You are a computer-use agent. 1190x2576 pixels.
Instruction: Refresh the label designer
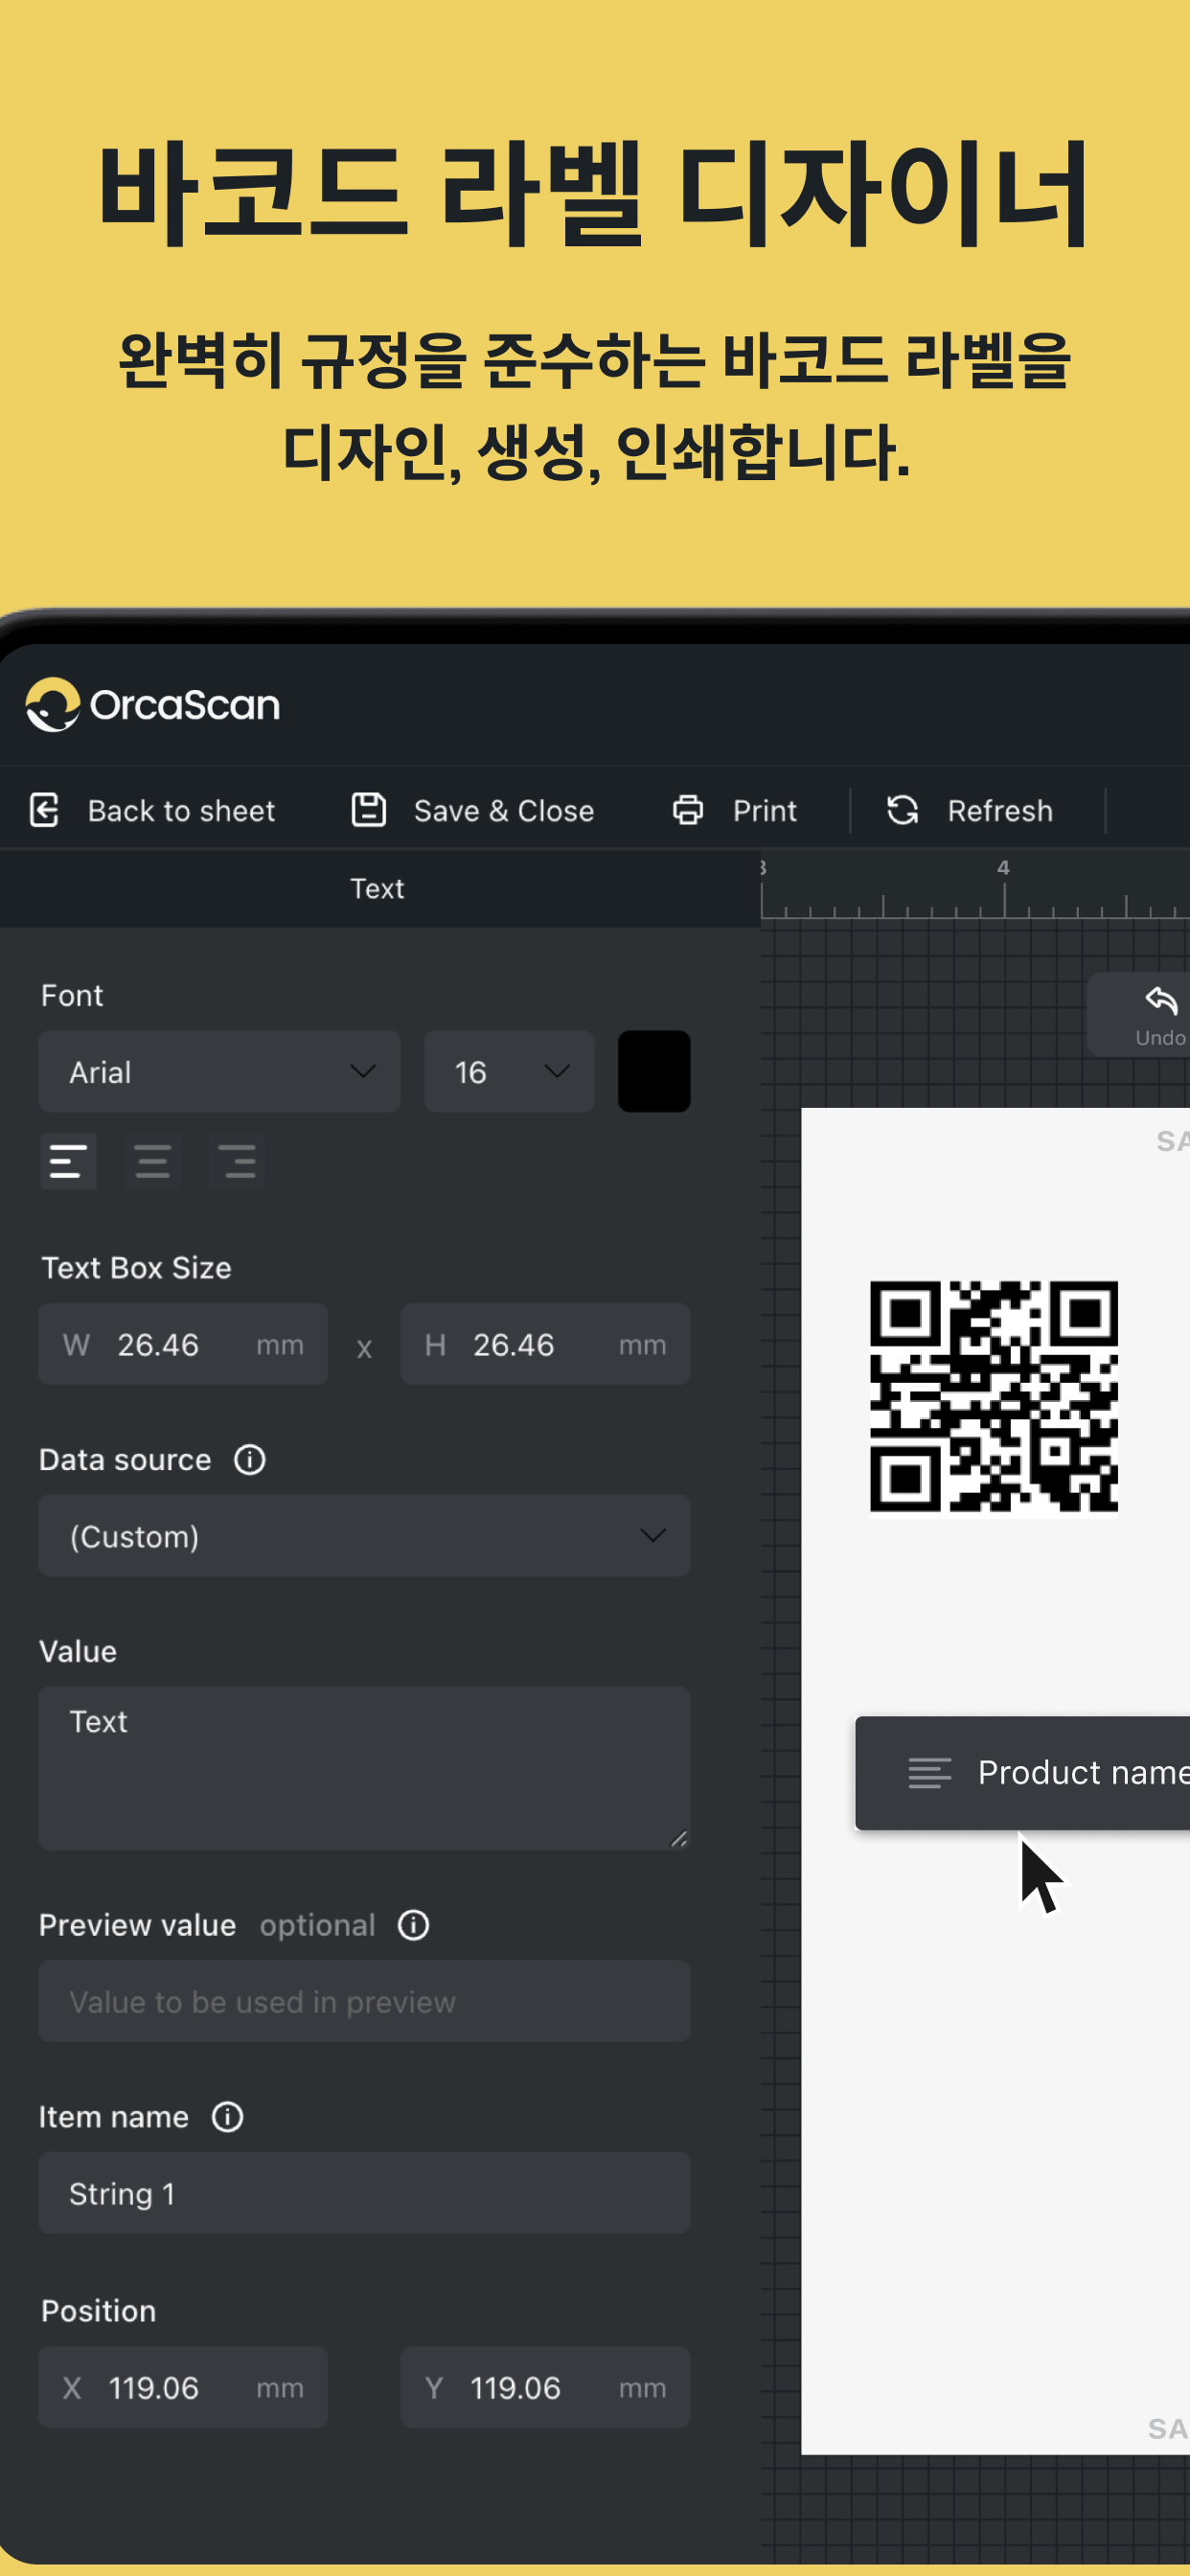tap(970, 810)
